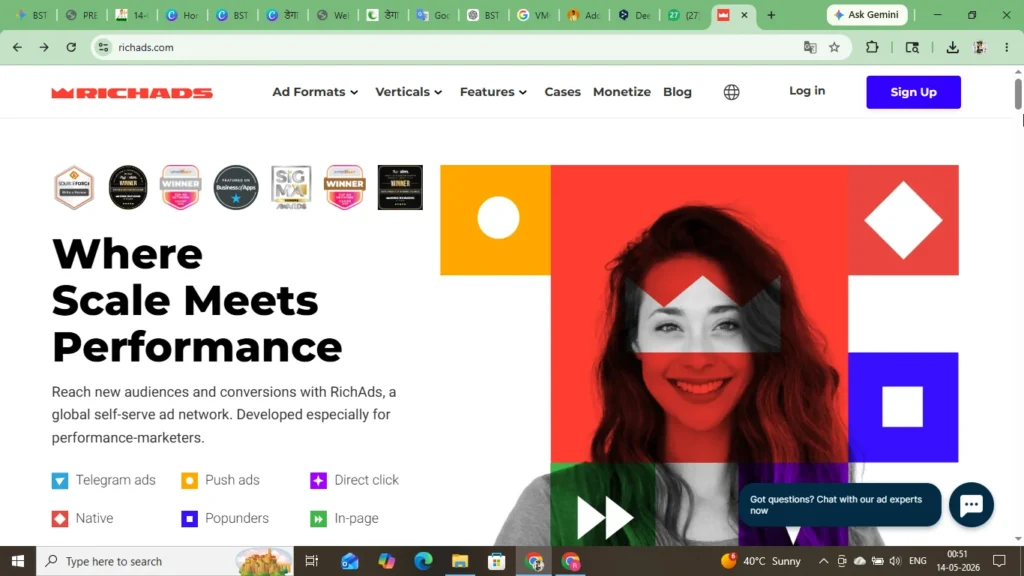Click the Business of Apps featured badge
Viewport: 1024px width, 576px height.
[236, 187]
